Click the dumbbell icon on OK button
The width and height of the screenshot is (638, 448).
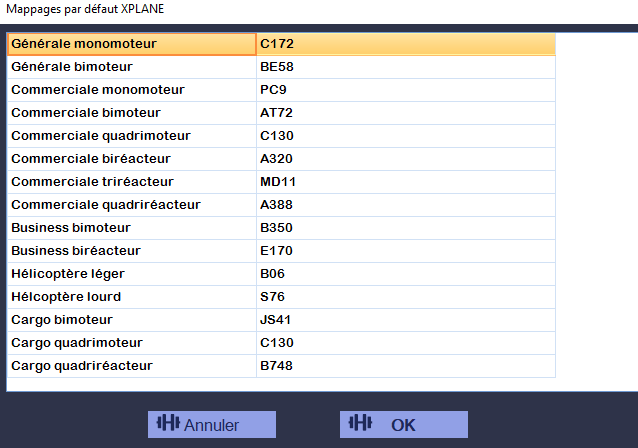tap(360, 423)
